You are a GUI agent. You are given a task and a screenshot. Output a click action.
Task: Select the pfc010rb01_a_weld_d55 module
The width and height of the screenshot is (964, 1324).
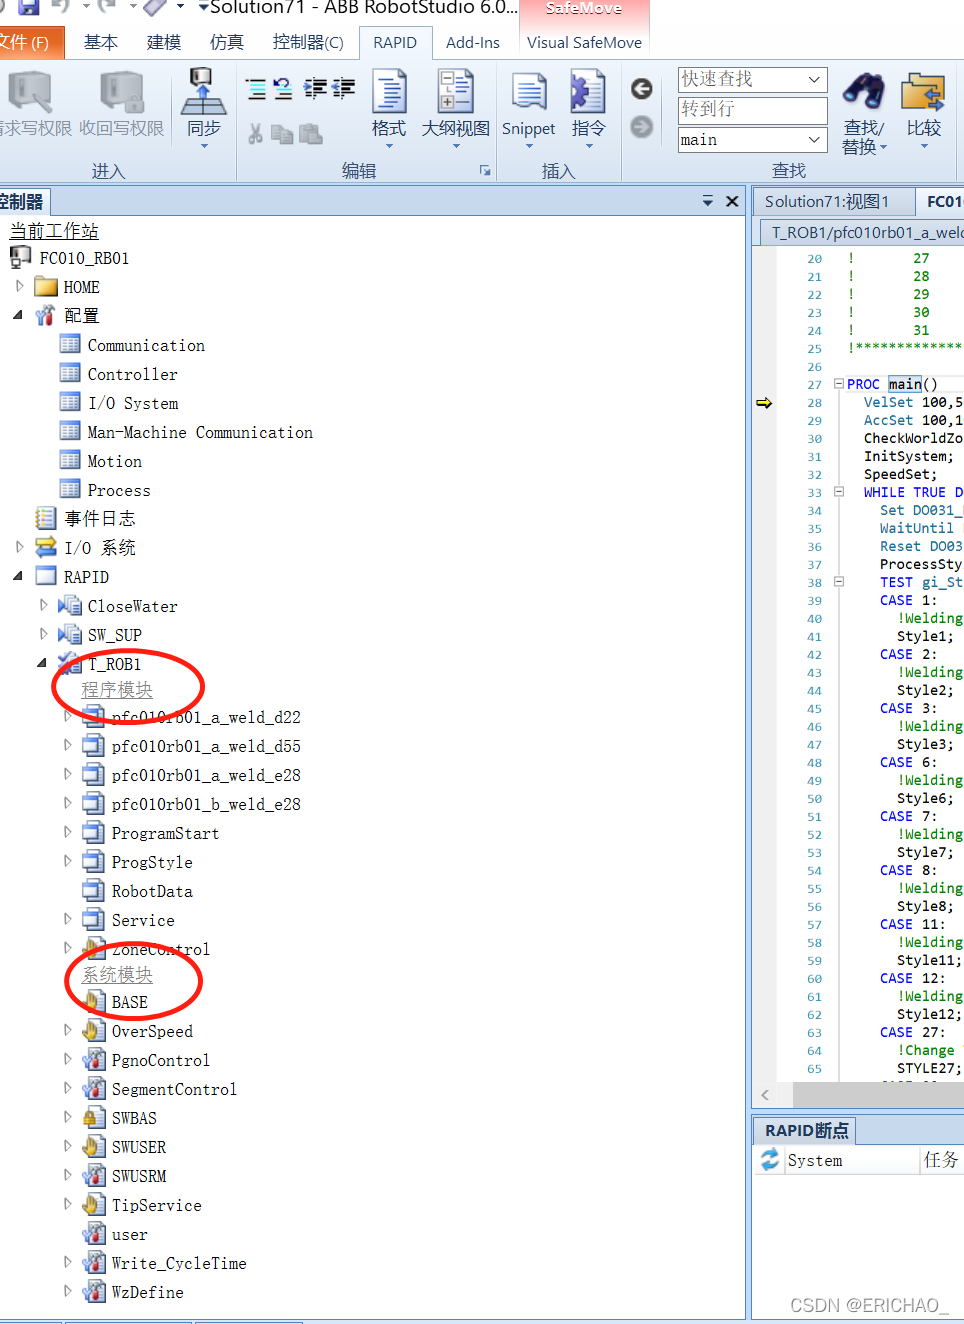(x=206, y=746)
